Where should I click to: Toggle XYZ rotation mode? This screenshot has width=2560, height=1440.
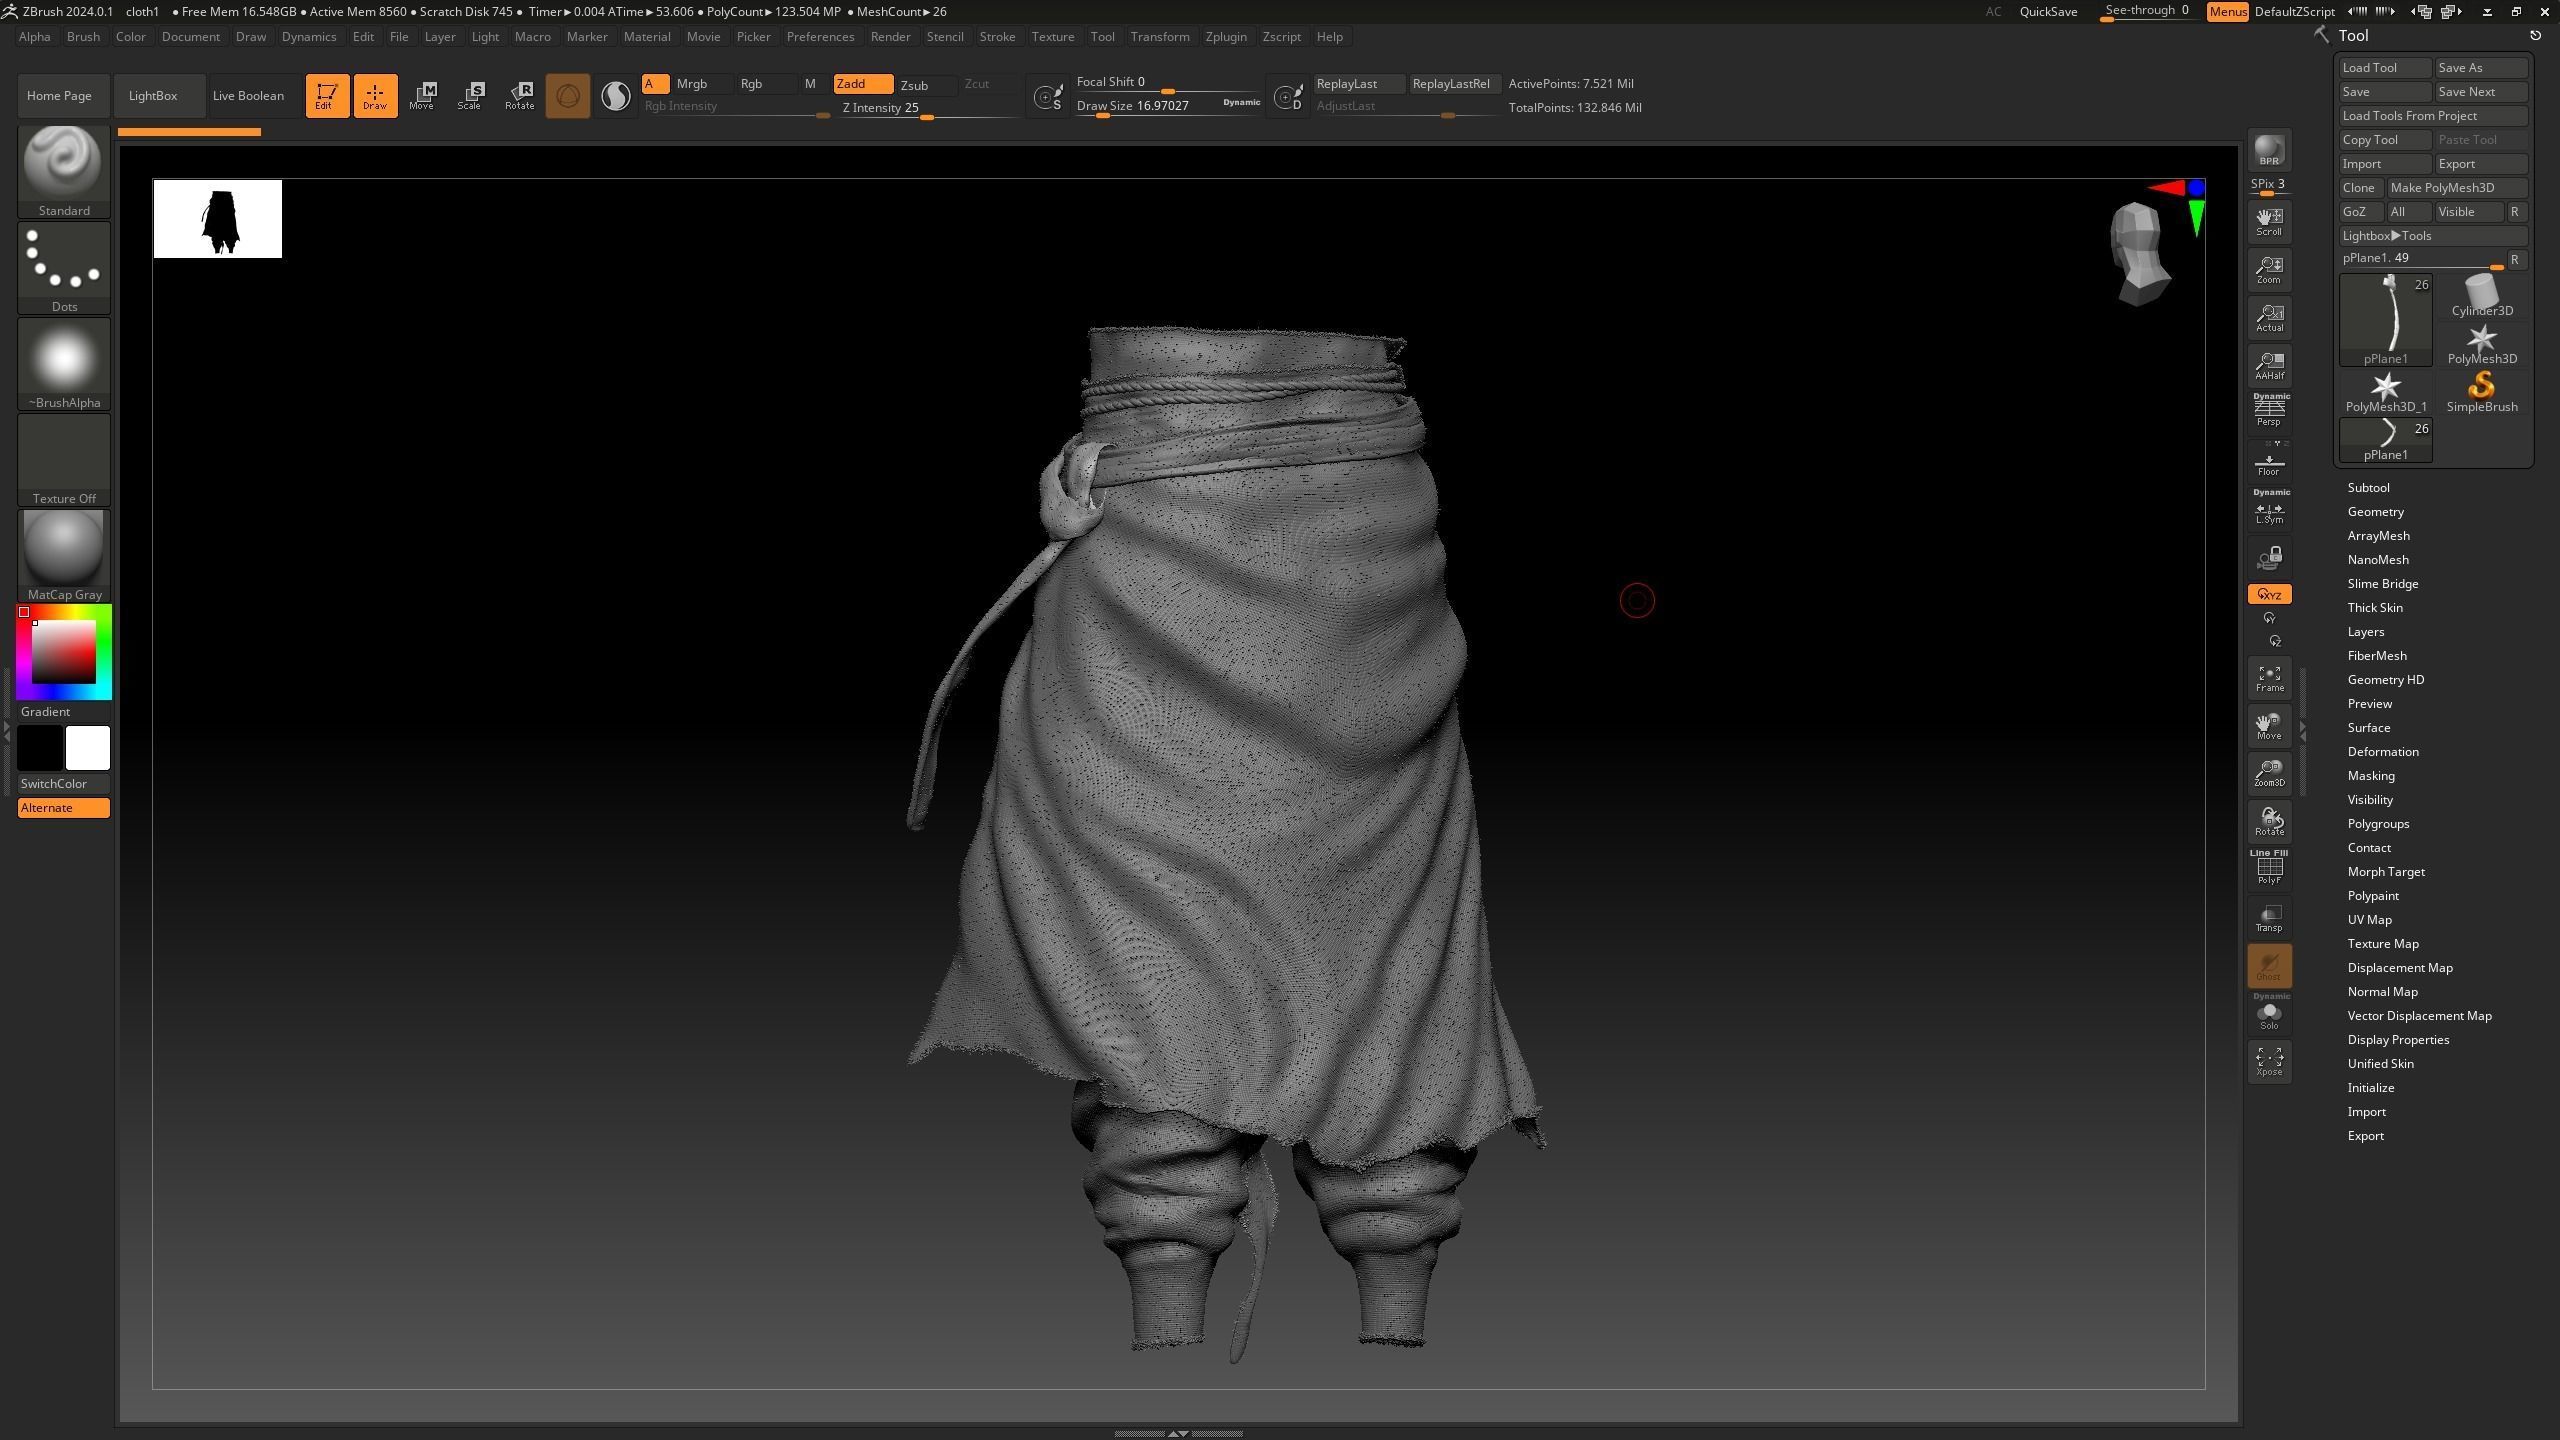point(2269,594)
